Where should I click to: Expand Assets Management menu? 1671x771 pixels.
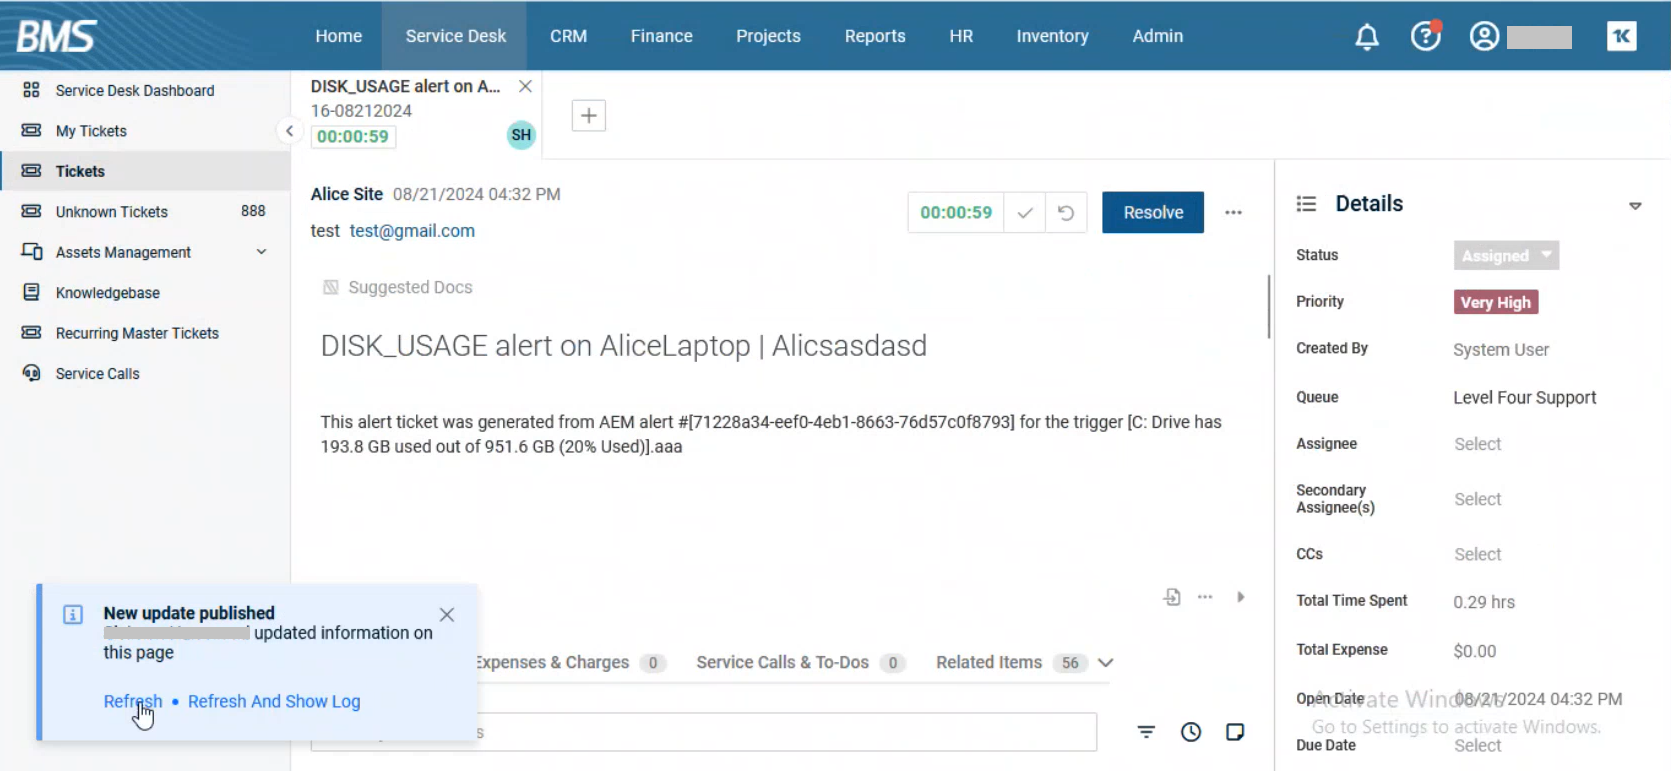(x=261, y=252)
